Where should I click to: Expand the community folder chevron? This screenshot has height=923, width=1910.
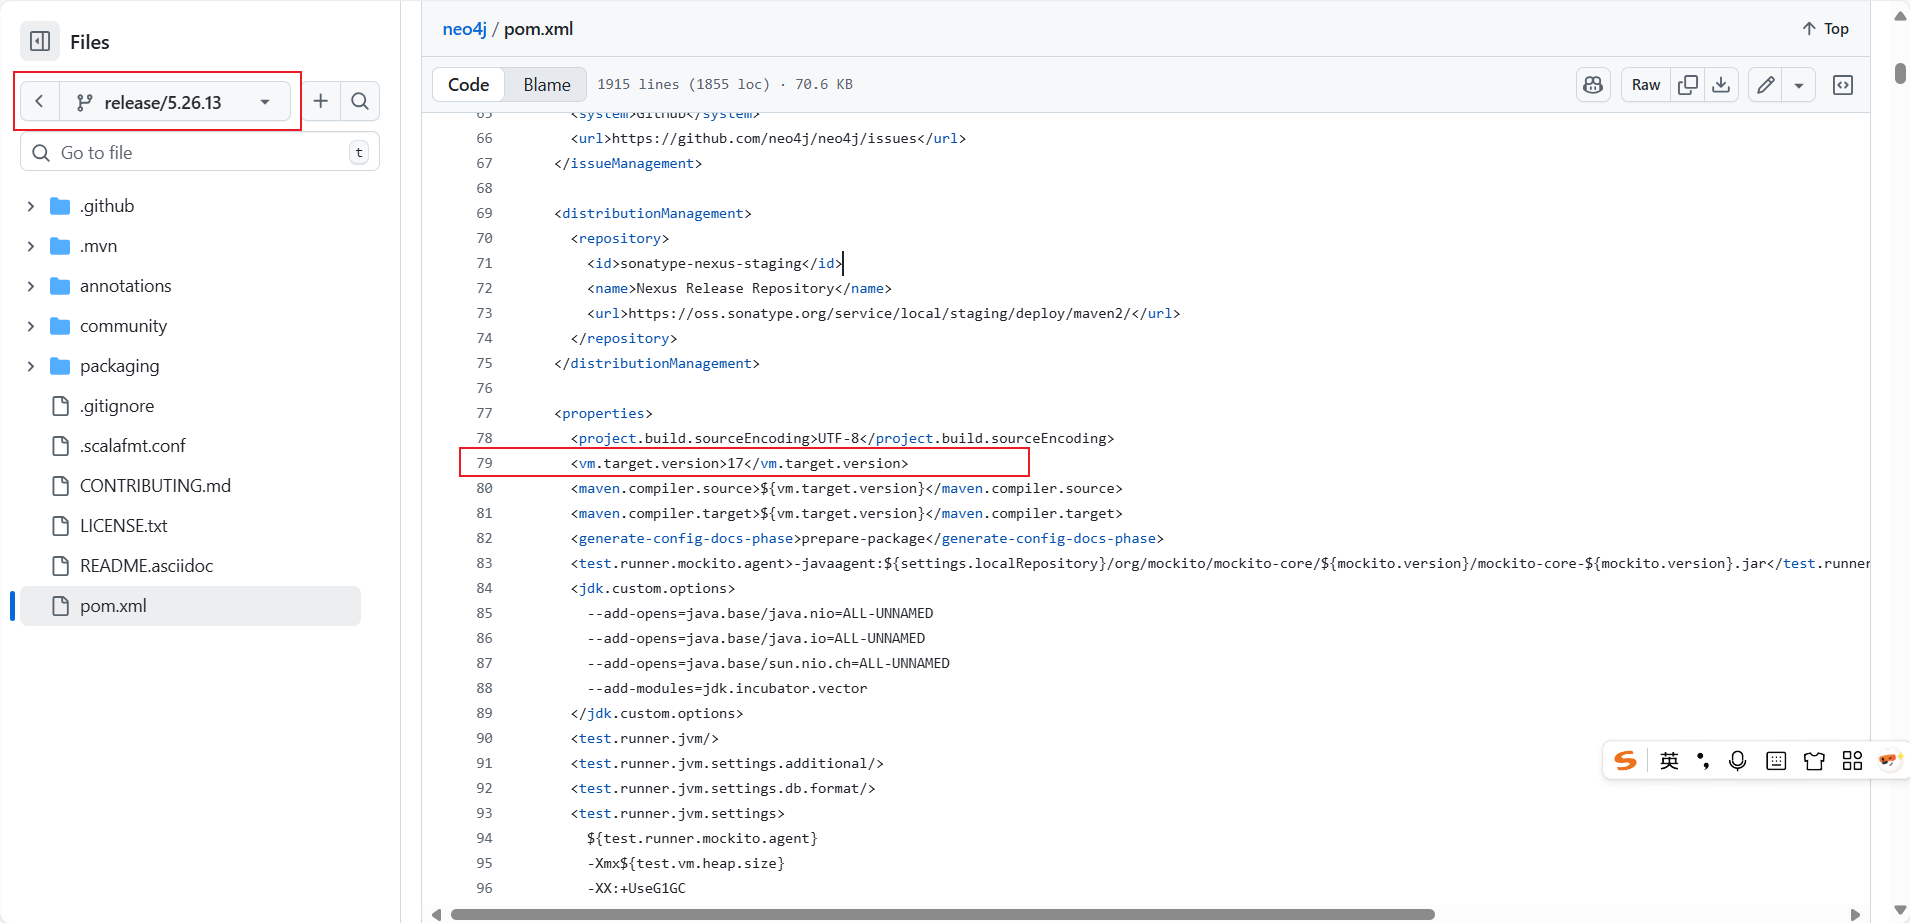pyautogui.click(x=31, y=326)
